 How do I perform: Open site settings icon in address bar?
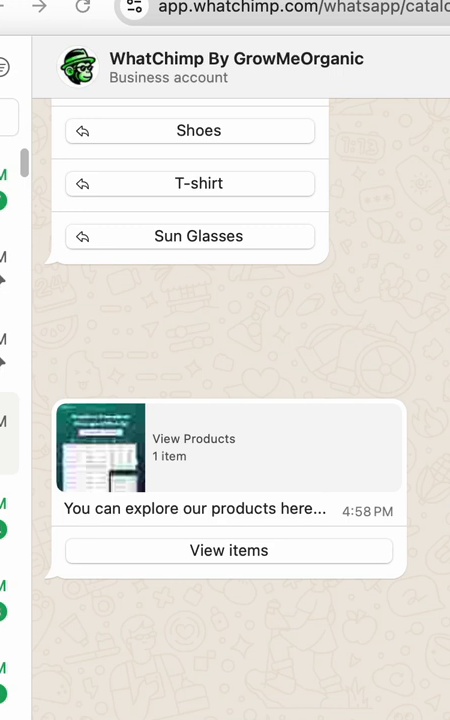pos(135,6)
